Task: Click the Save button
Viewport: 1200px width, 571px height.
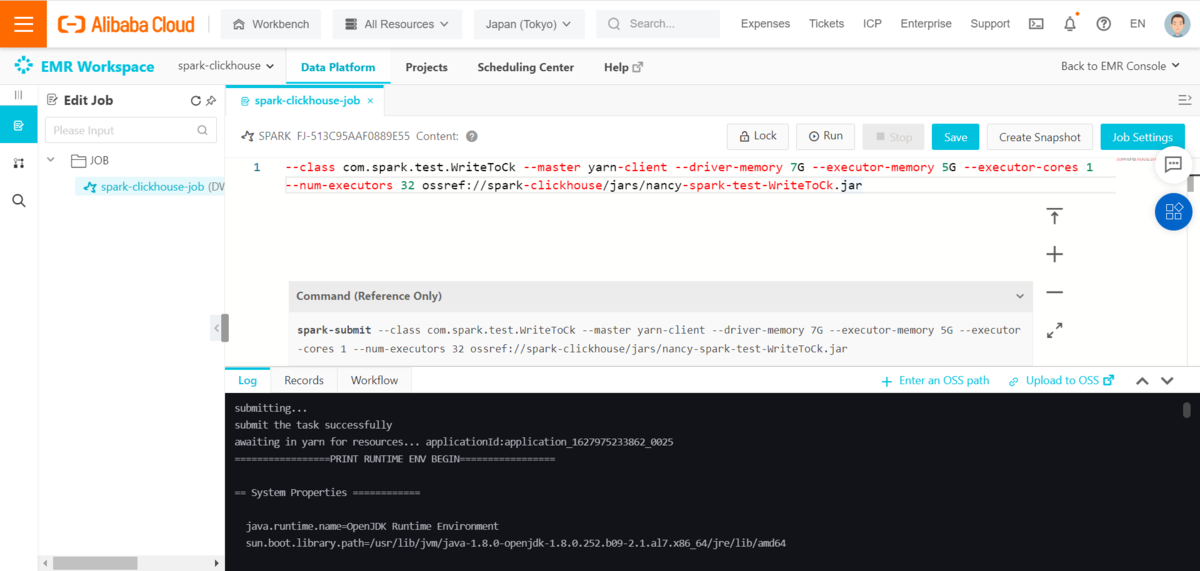Action: [956, 137]
